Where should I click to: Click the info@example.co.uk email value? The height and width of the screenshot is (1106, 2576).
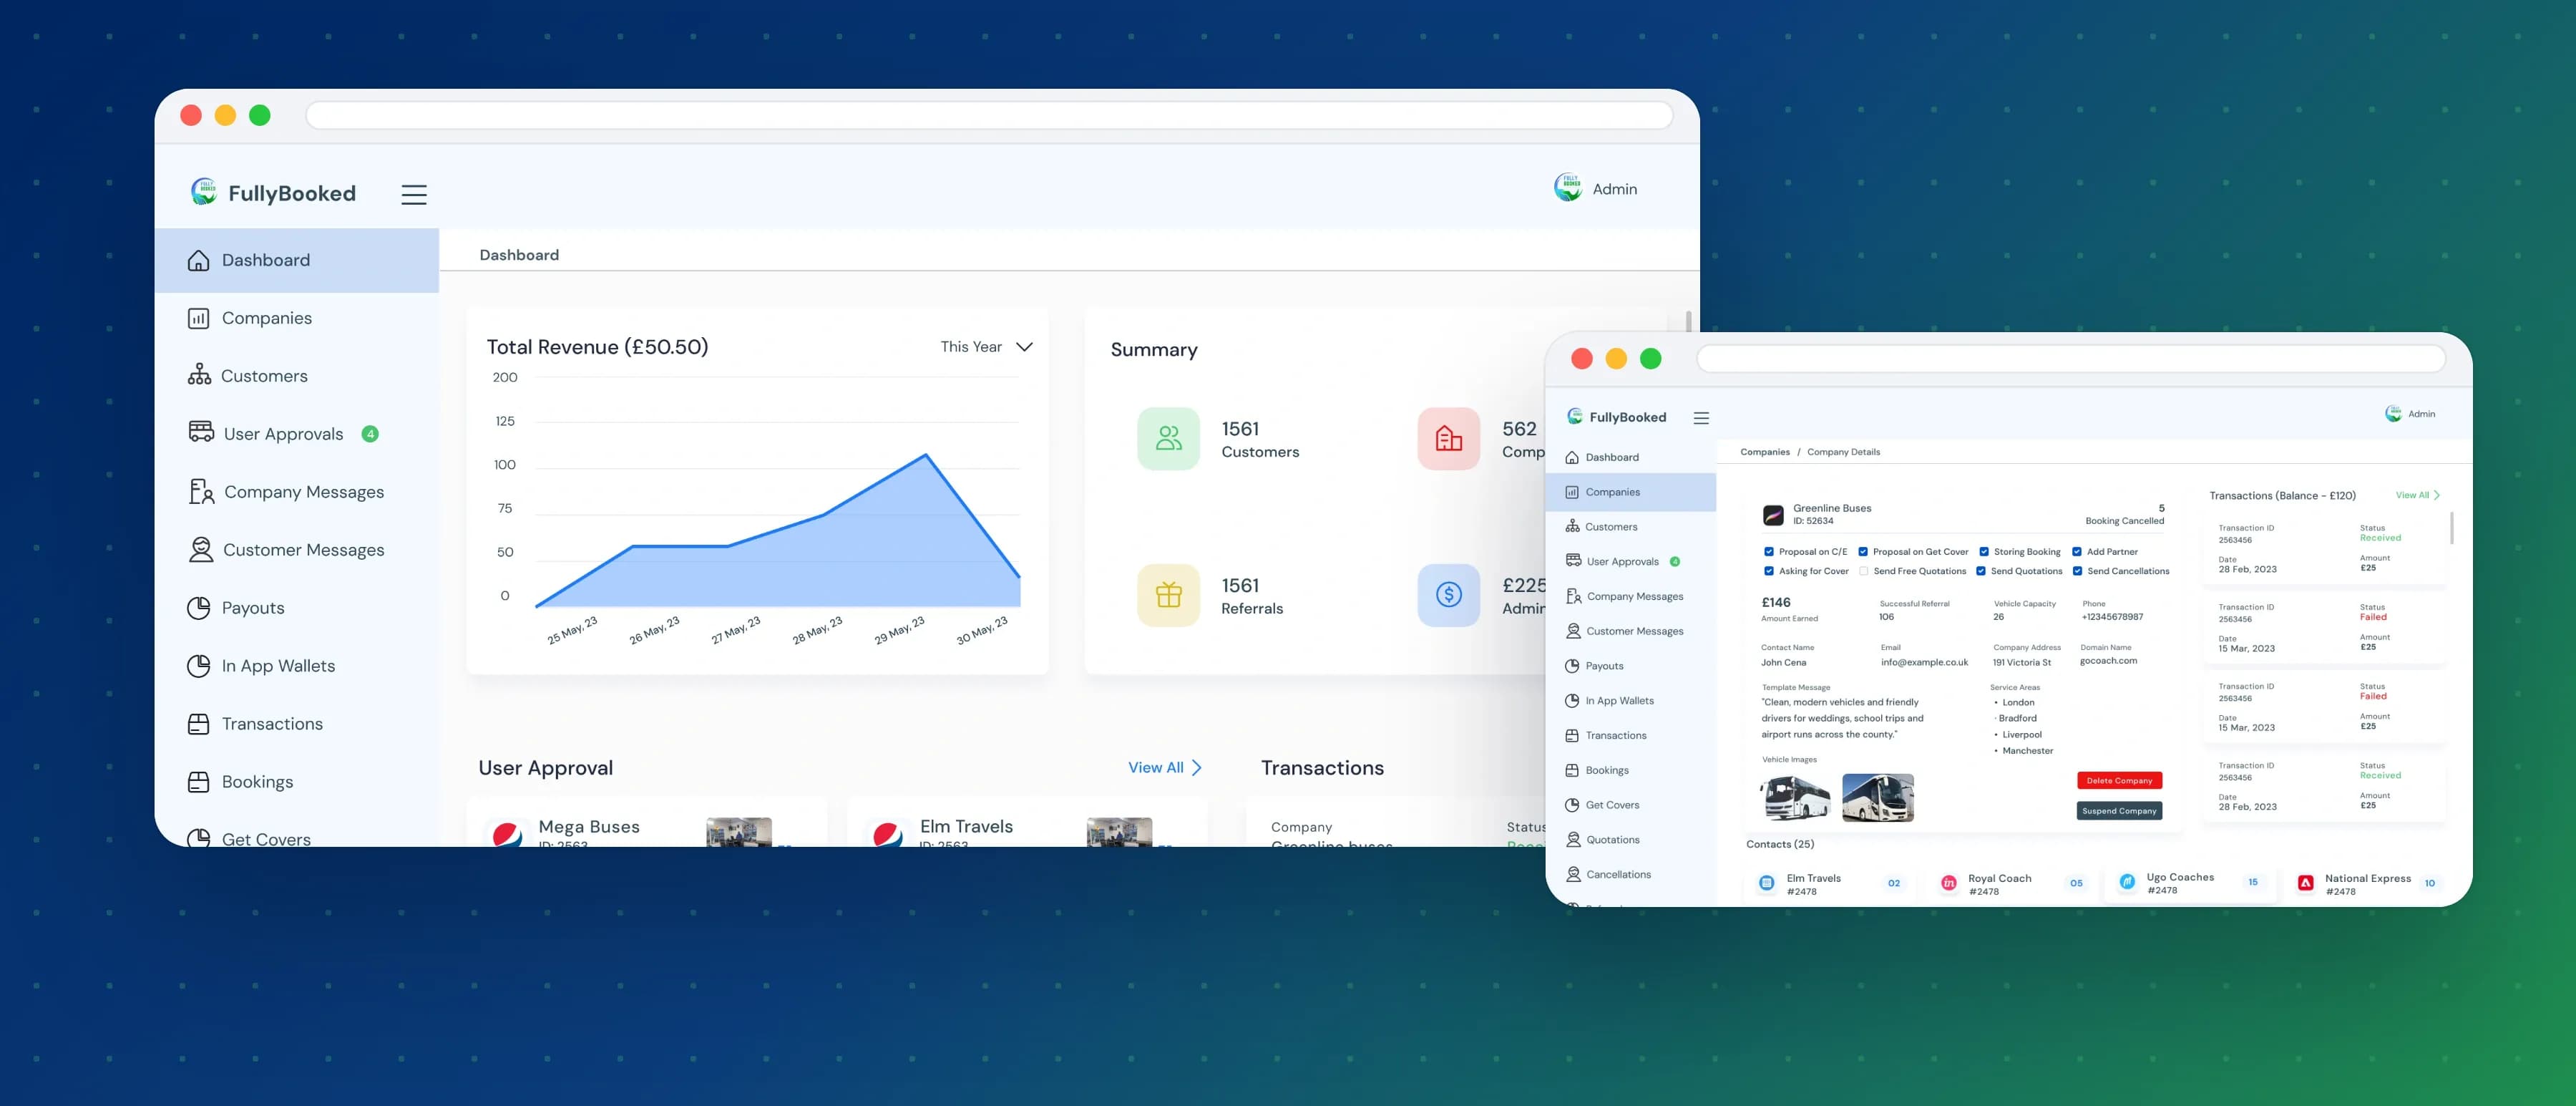(1924, 662)
